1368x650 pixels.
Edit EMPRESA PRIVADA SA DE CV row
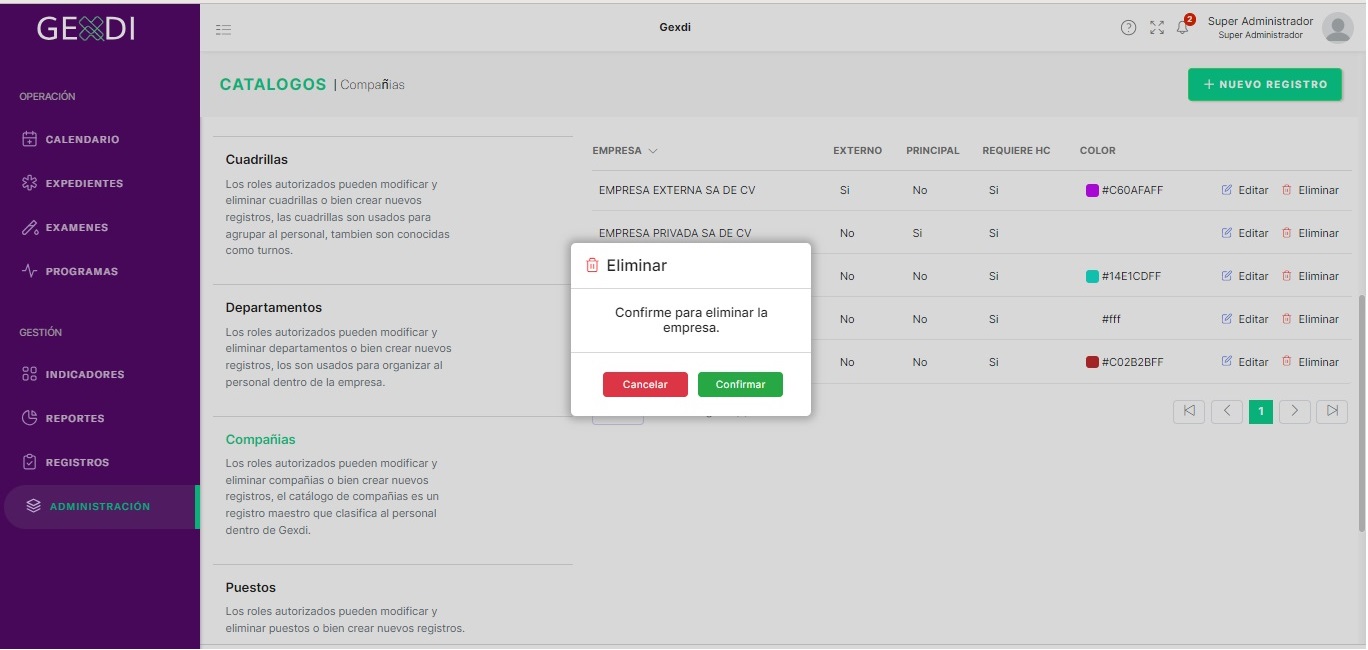tap(1244, 233)
